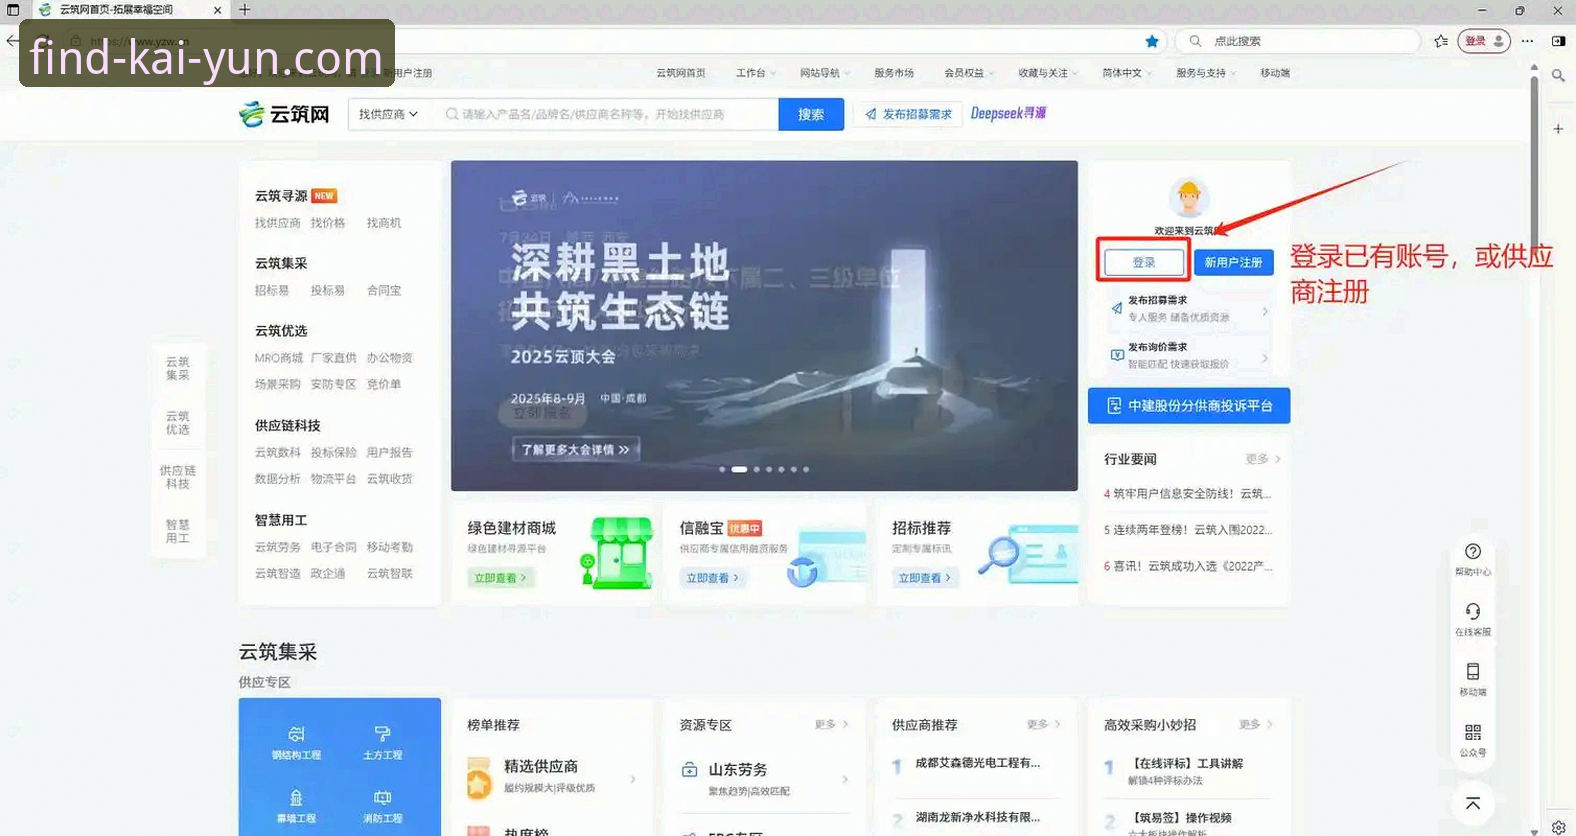1576x836 pixels.
Task: Expand 发布询价需求 card chevron
Action: (1265, 357)
